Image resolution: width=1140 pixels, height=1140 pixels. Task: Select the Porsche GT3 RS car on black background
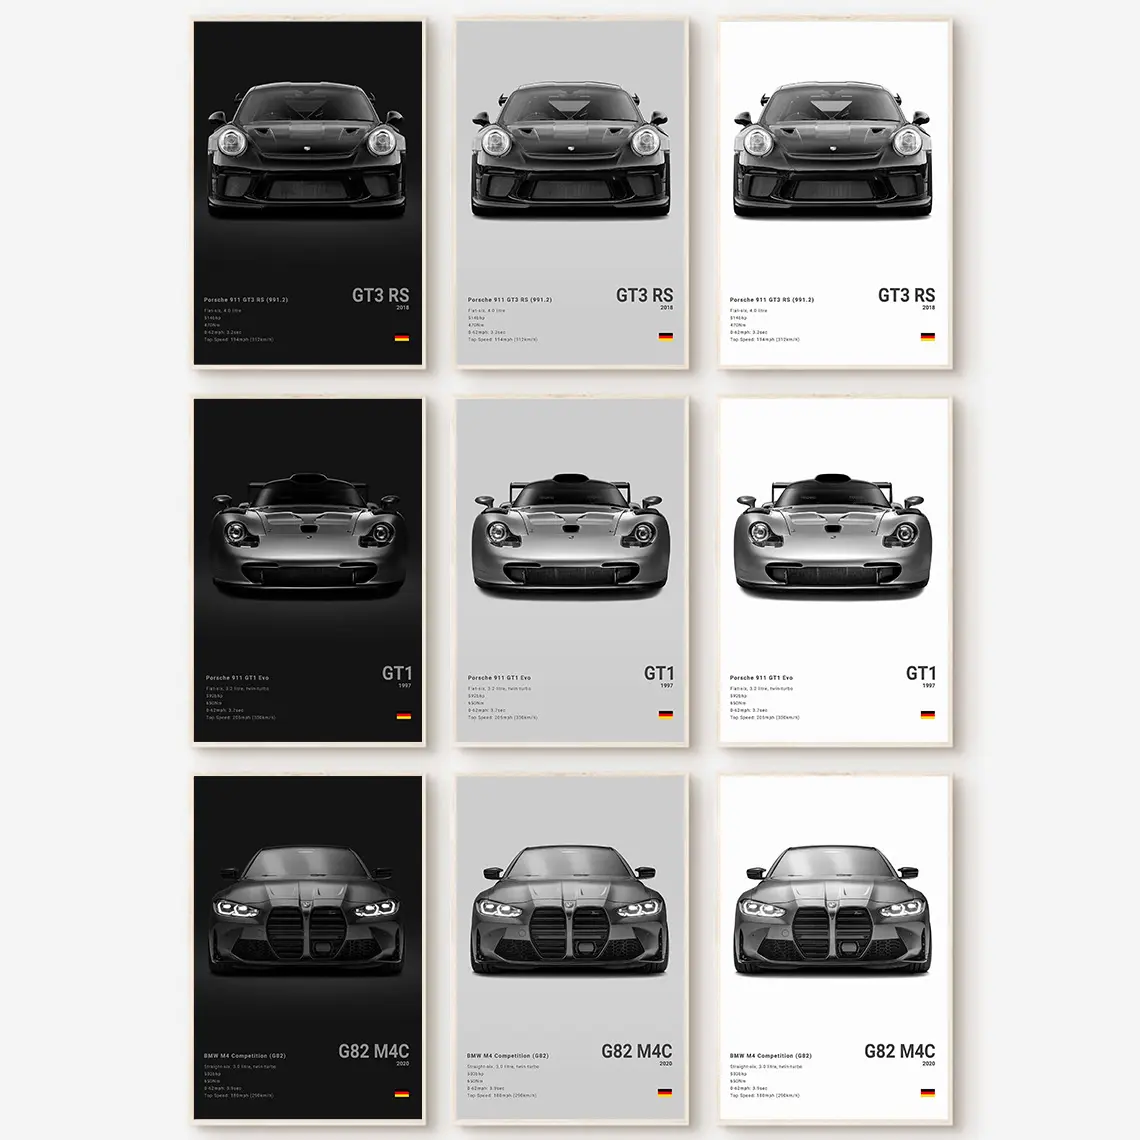pyautogui.click(x=306, y=149)
